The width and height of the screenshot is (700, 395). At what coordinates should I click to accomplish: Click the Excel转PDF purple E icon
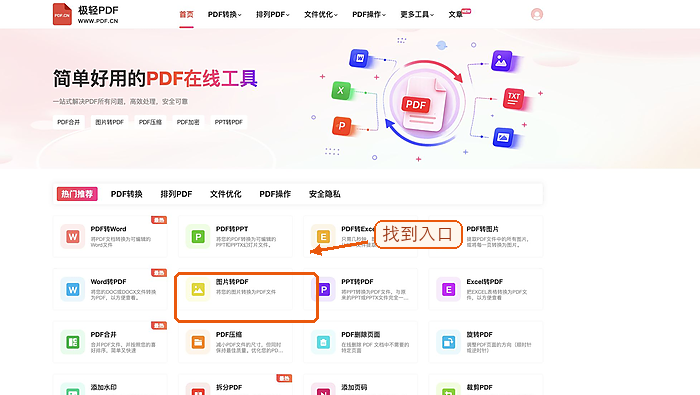tap(448, 290)
